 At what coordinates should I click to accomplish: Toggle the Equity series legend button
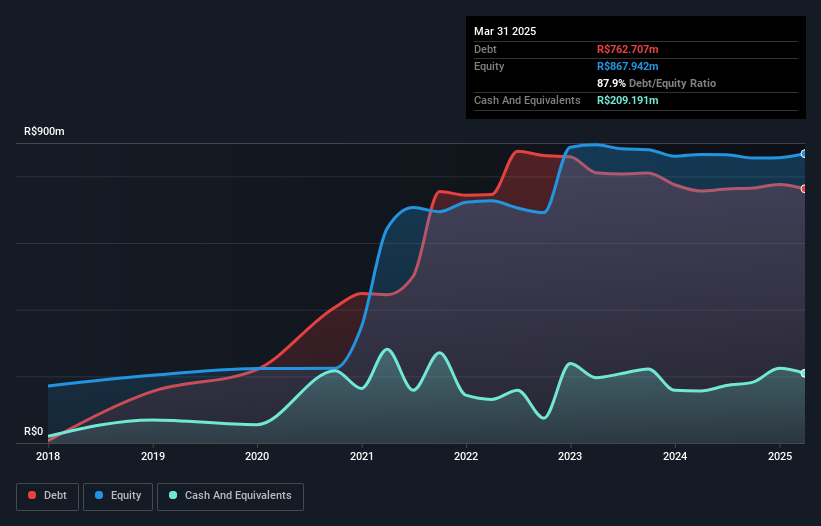point(118,496)
